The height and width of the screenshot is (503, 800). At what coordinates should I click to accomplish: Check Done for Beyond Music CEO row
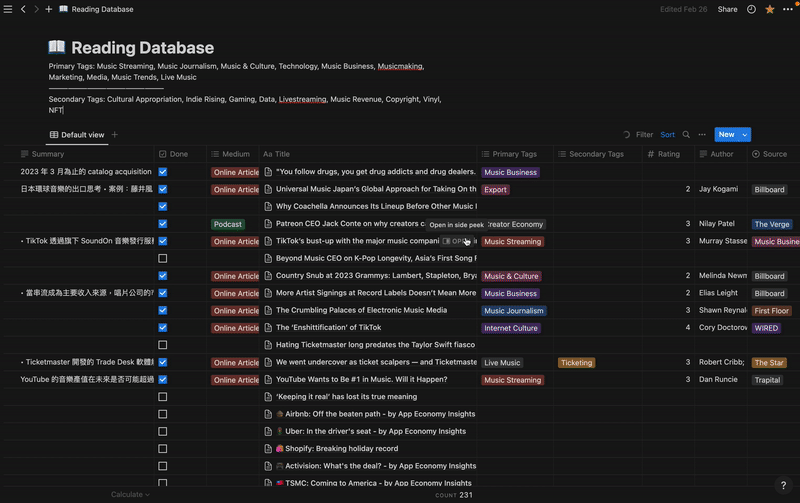pyautogui.click(x=163, y=258)
